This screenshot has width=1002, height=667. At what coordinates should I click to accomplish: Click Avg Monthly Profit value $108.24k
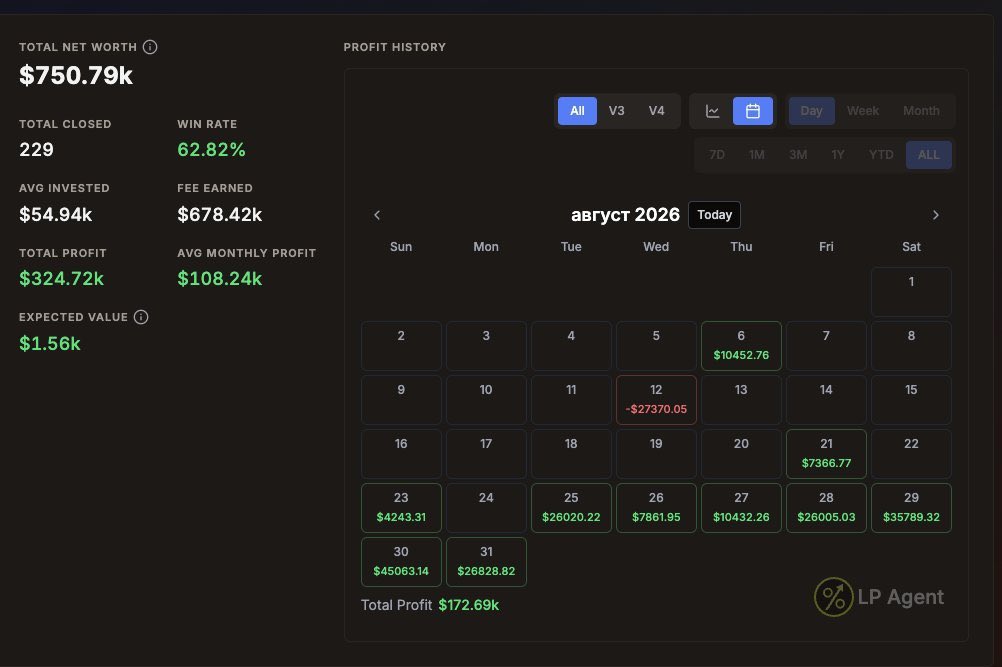[x=220, y=279]
